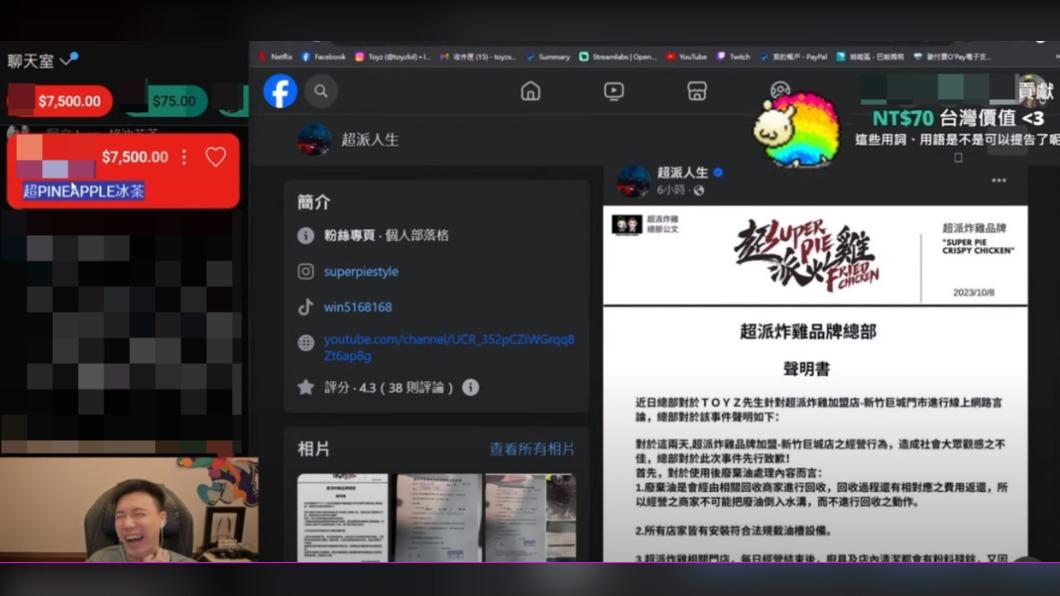Click the heart icon on $7,500 Super Chat
This screenshot has height=596, width=1060.
(x=216, y=157)
